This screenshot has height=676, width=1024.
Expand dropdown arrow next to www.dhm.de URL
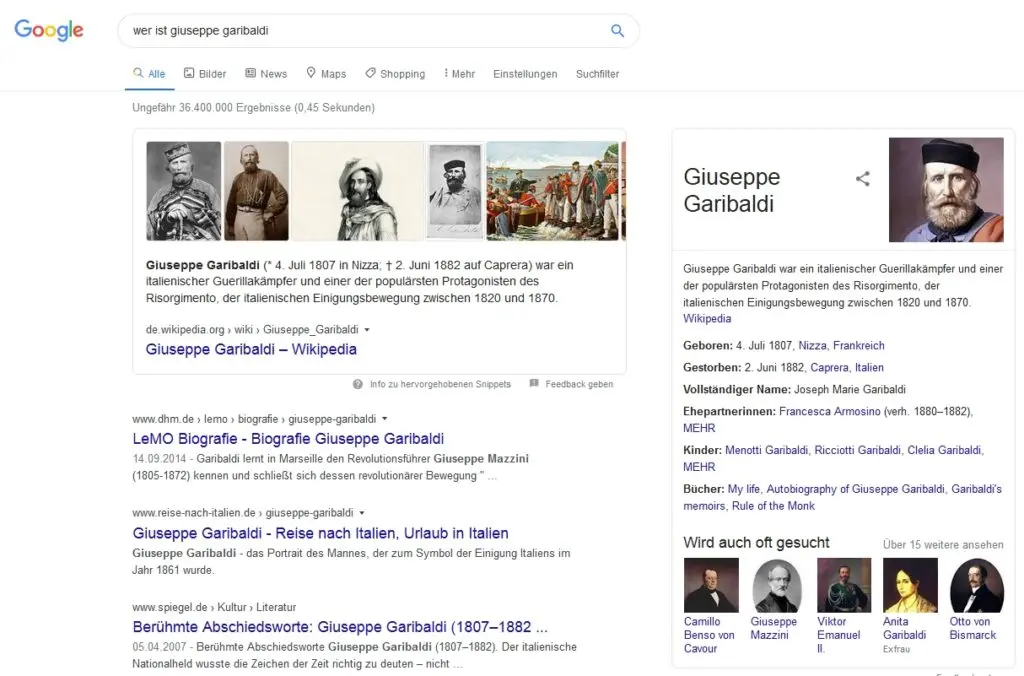pyautogui.click(x=385, y=419)
